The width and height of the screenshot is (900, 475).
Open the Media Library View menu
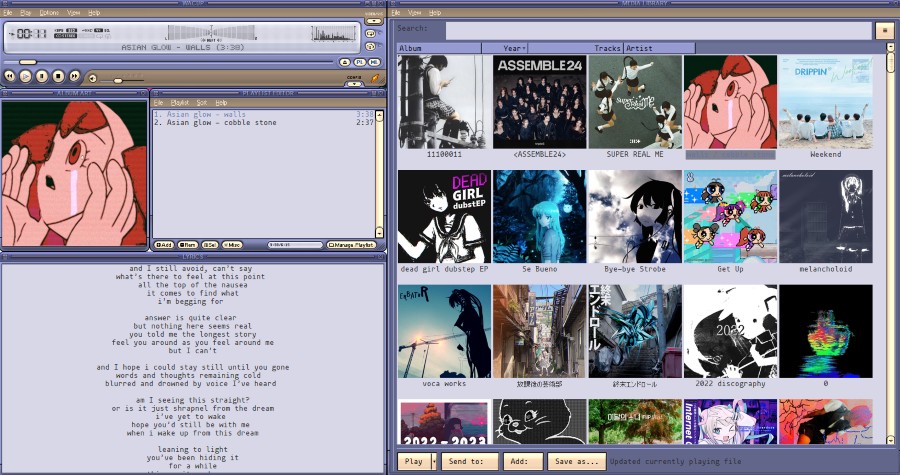tap(414, 13)
